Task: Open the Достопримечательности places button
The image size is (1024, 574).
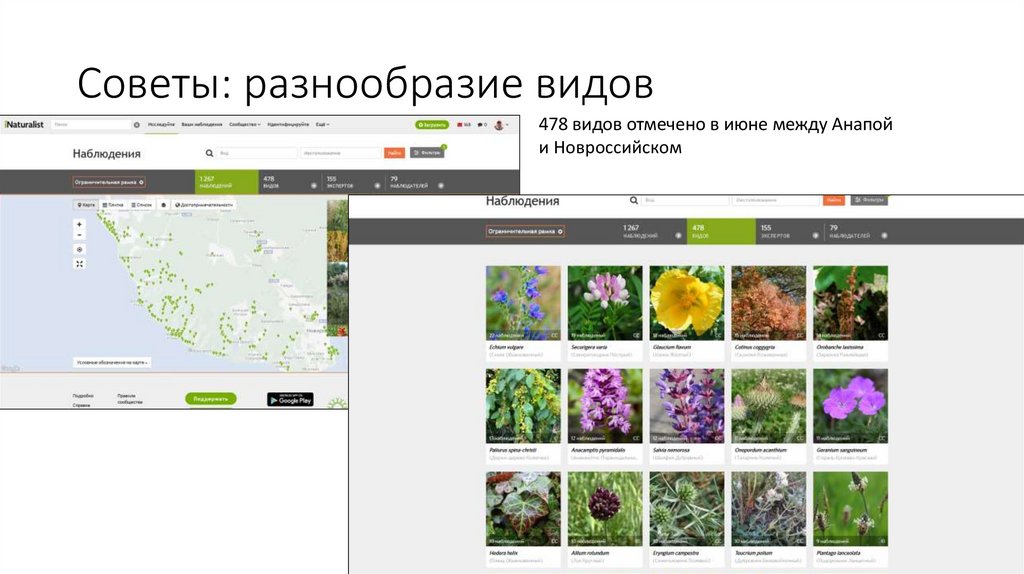Action: click(x=204, y=205)
